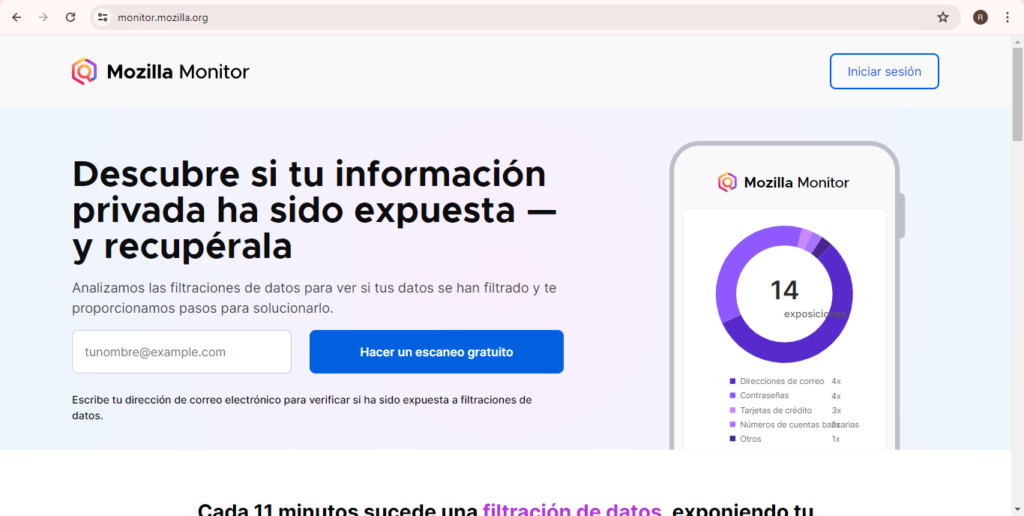Open the Chrome profile avatar
This screenshot has height=516, width=1024.
(980, 18)
